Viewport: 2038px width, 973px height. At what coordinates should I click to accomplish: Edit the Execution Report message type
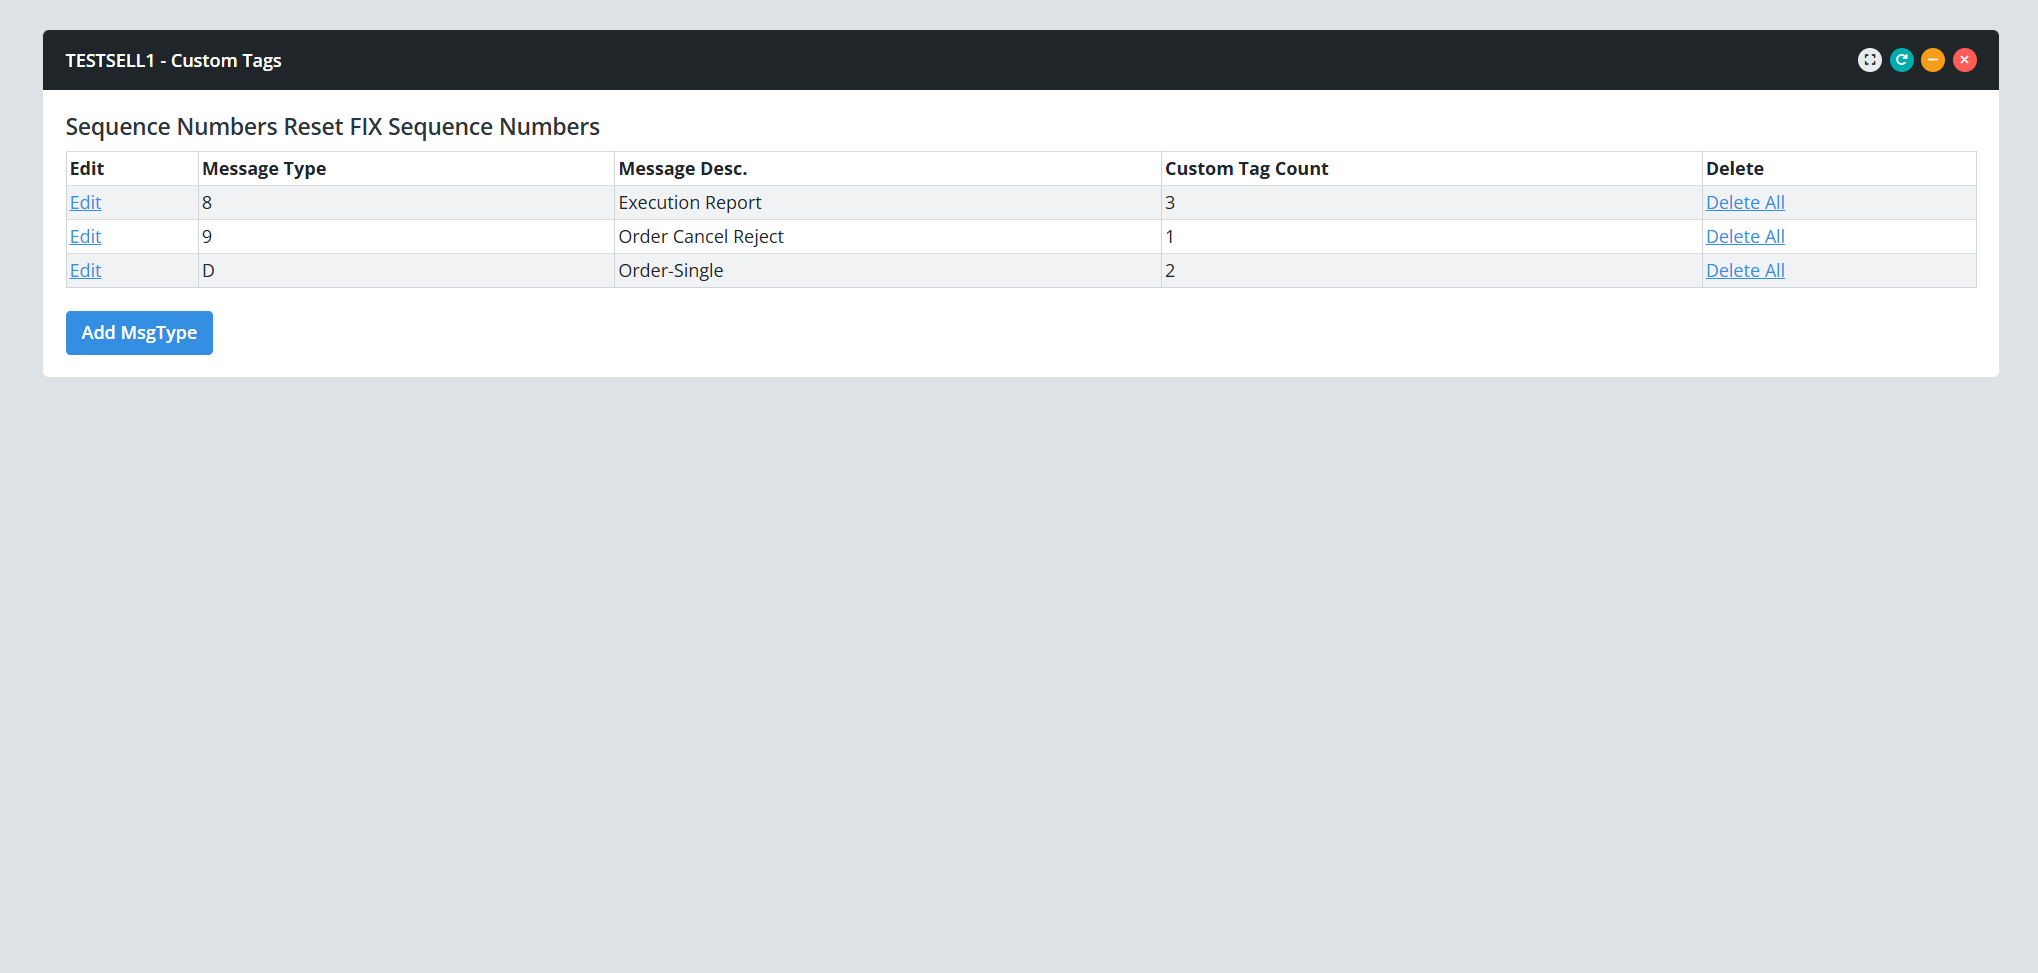coord(85,202)
